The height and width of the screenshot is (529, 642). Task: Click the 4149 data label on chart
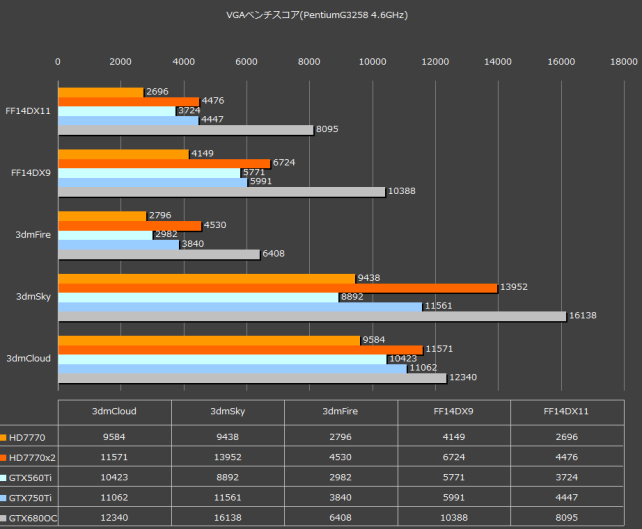[x=203, y=154]
